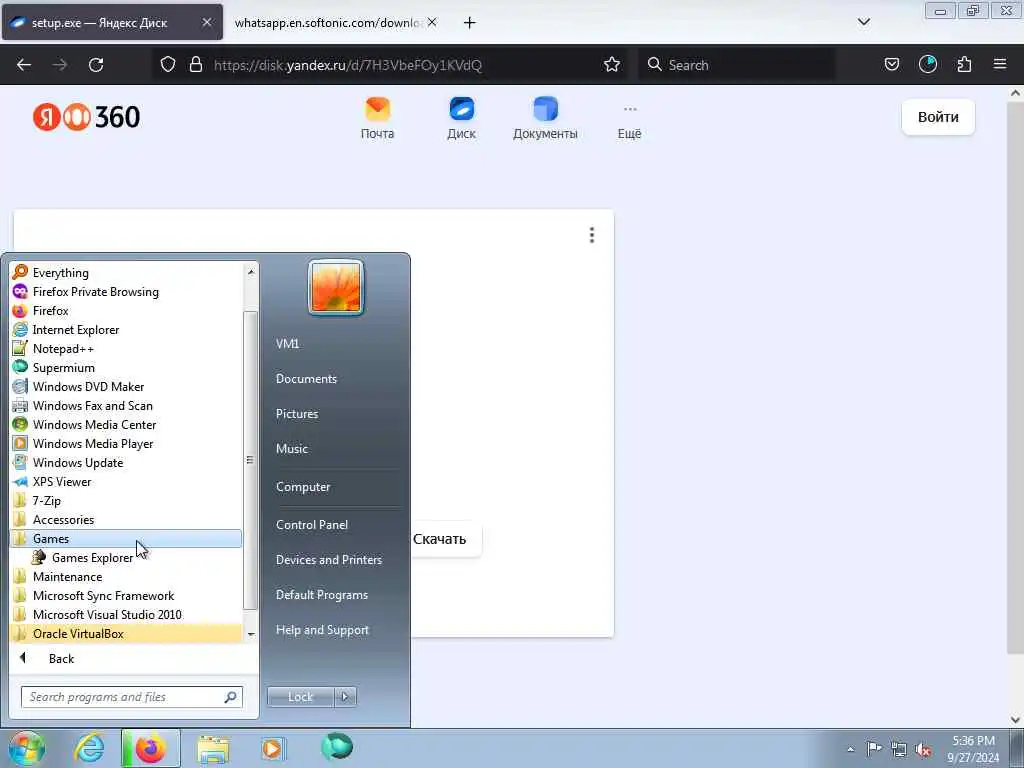Open the Firefox hamburger application menu

1000,64
